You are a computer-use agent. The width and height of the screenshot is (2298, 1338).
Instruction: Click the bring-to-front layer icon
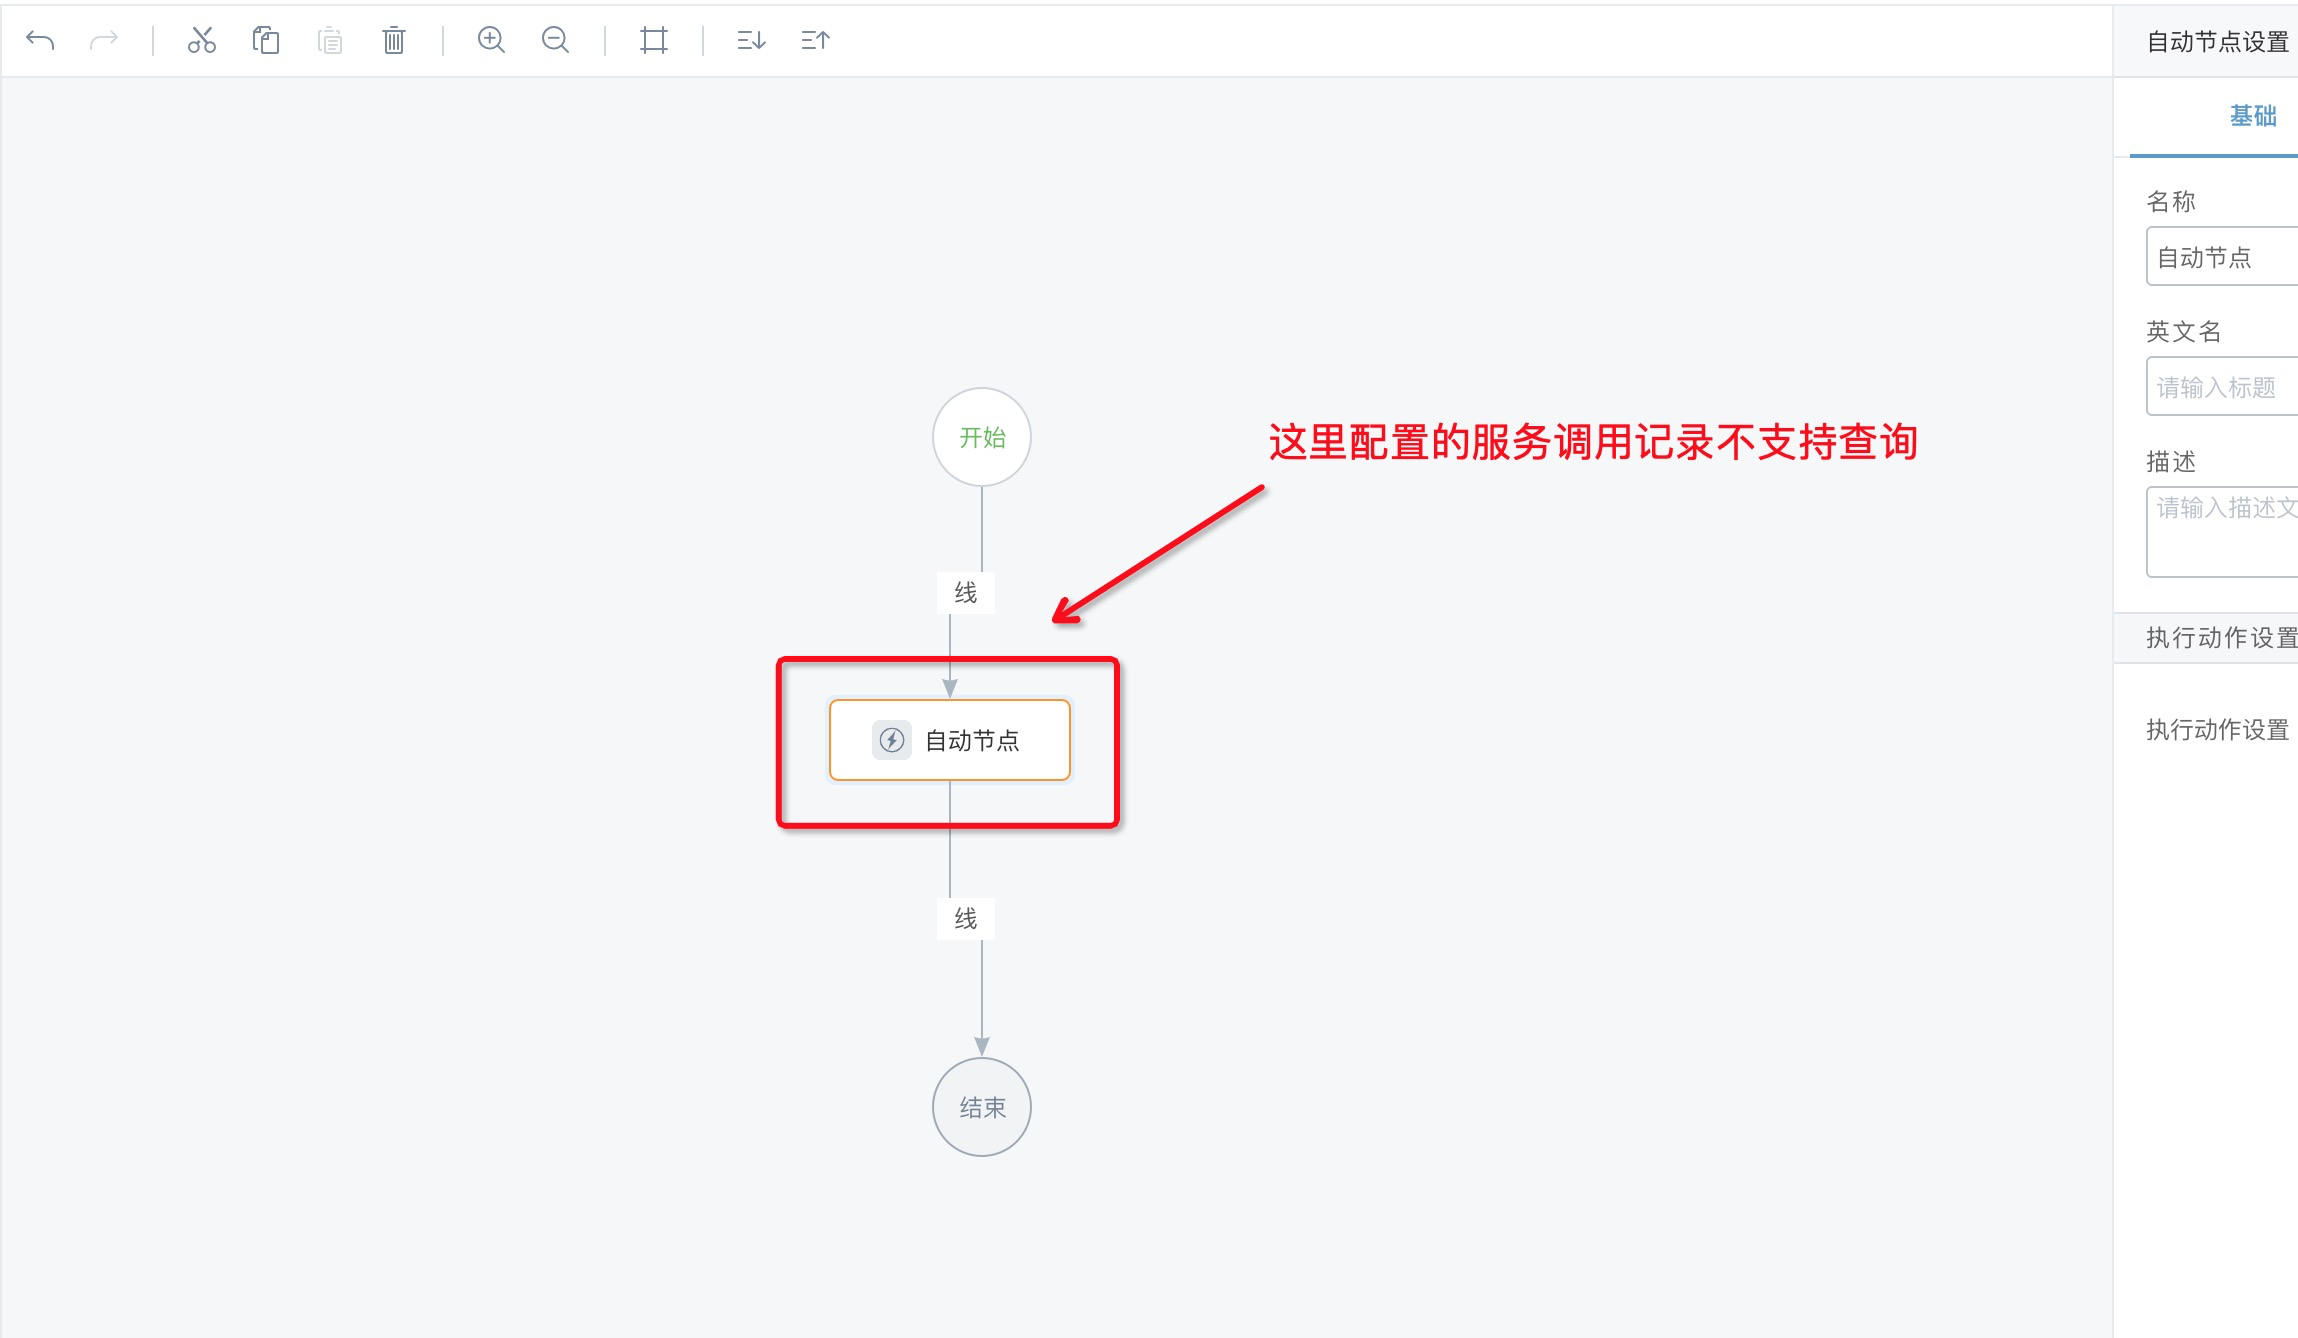tap(815, 40)
